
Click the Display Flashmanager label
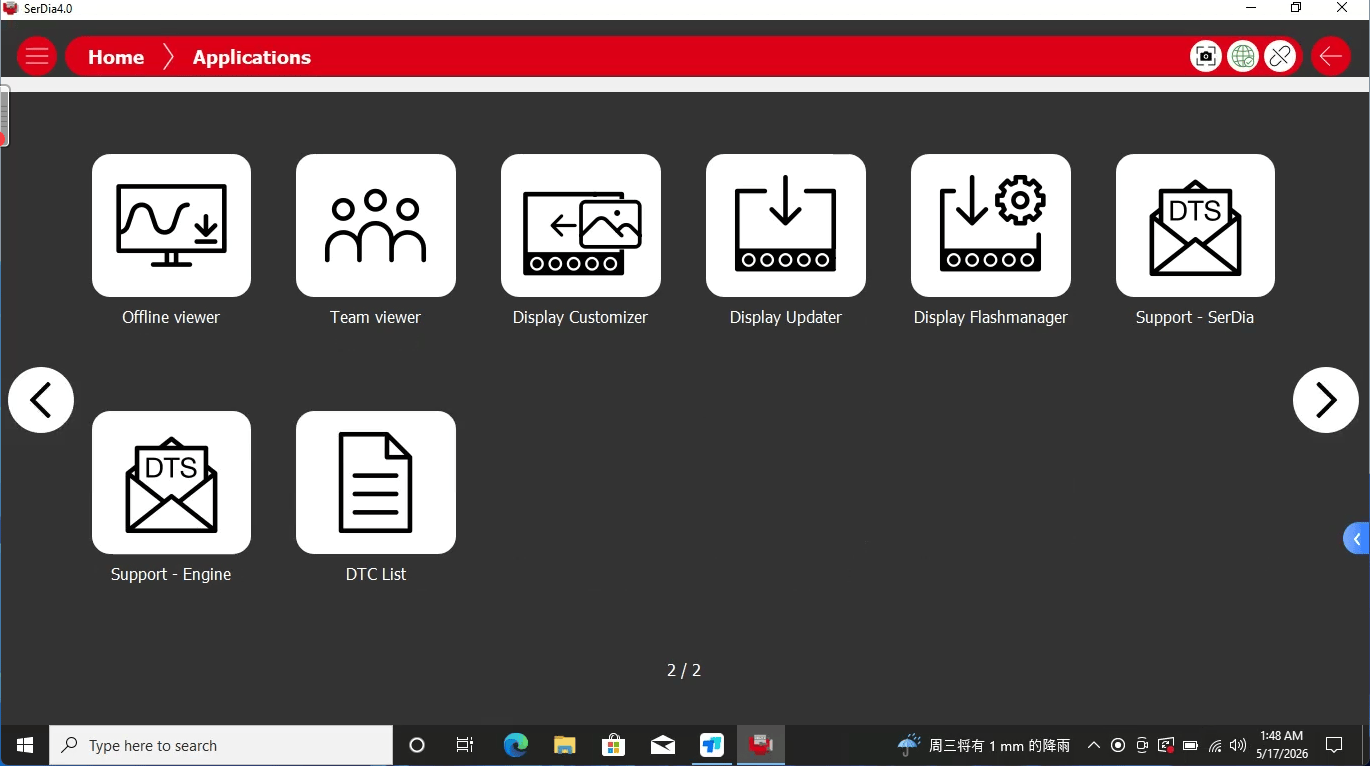[x=991, y=317]
